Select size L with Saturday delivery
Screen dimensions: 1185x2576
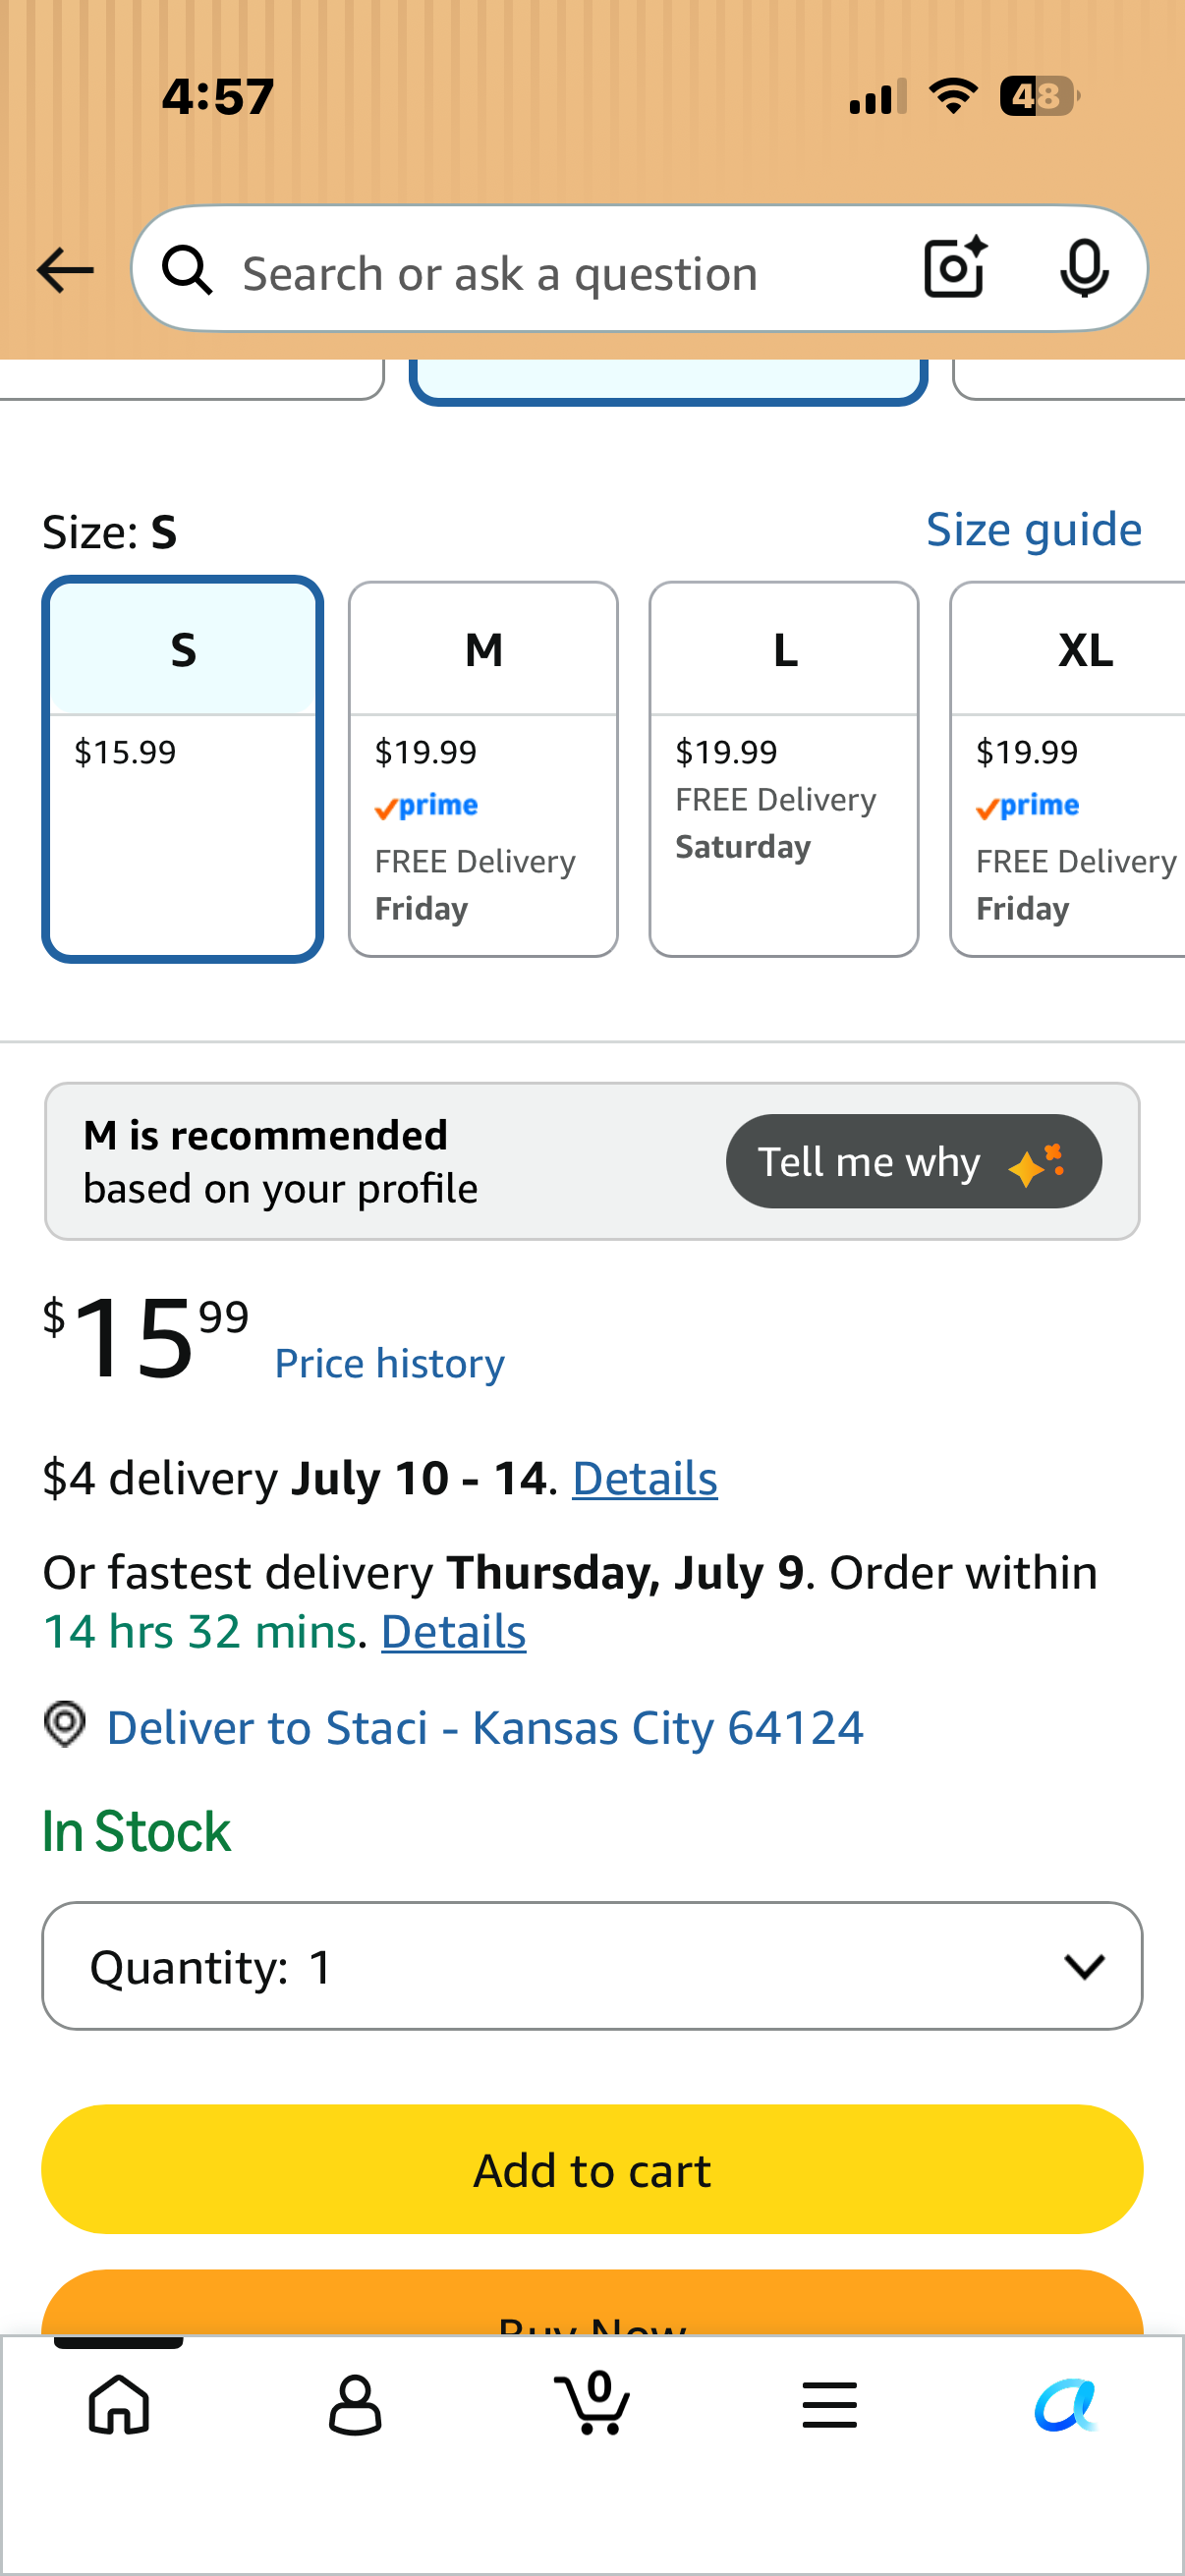784,769
